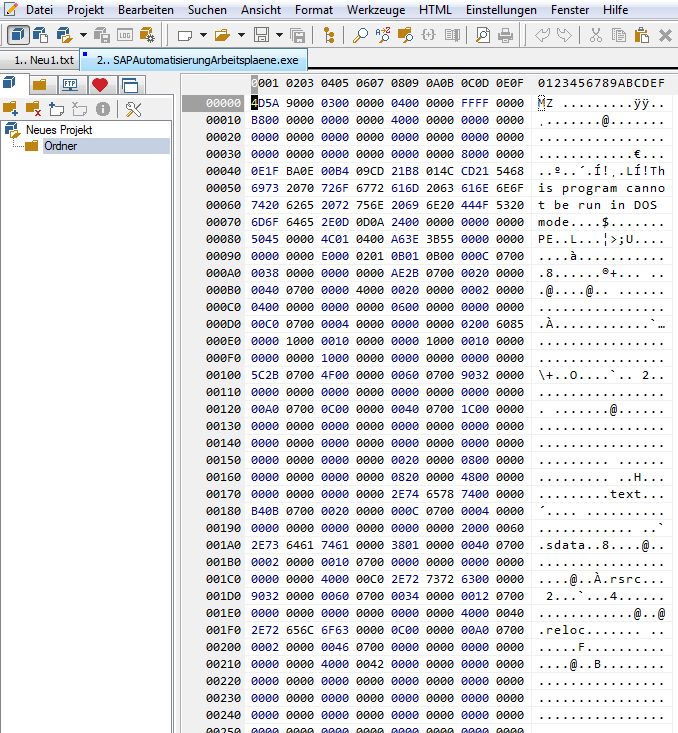This screenshot has height=733, width=678.
Task: Switch to the project cube panel tab
Action: click(x=10, y=84)
